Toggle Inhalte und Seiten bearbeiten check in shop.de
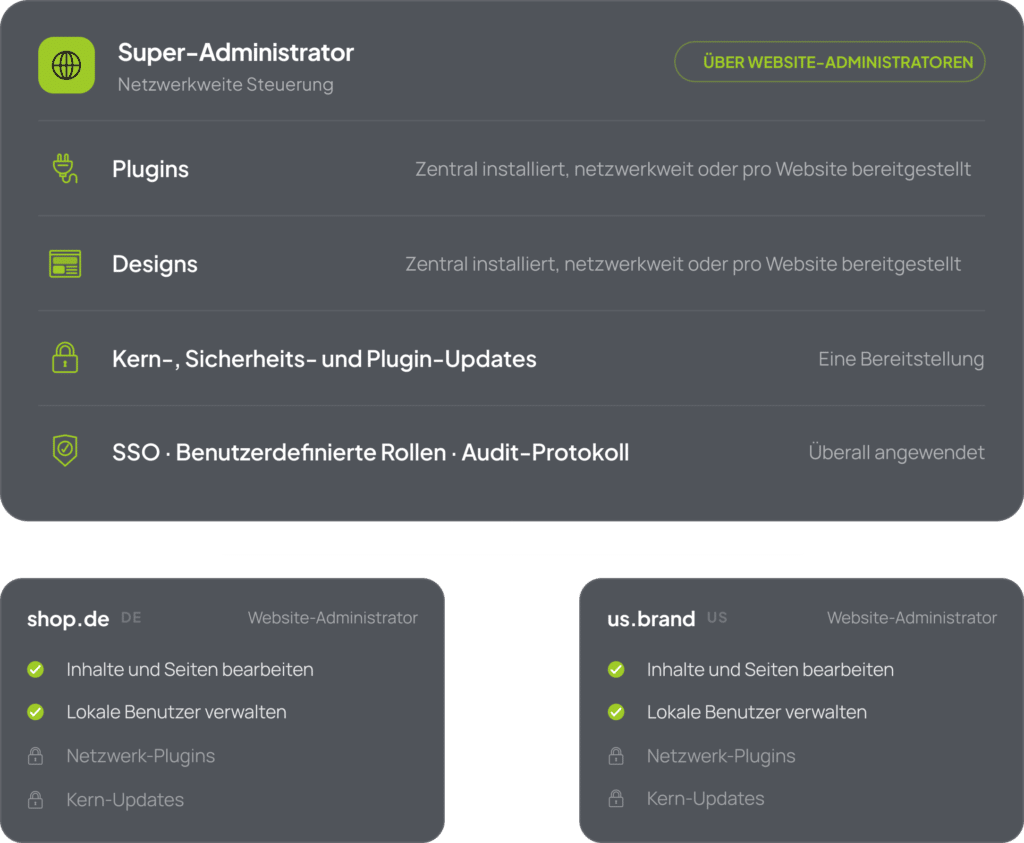 tap(35, 669)
